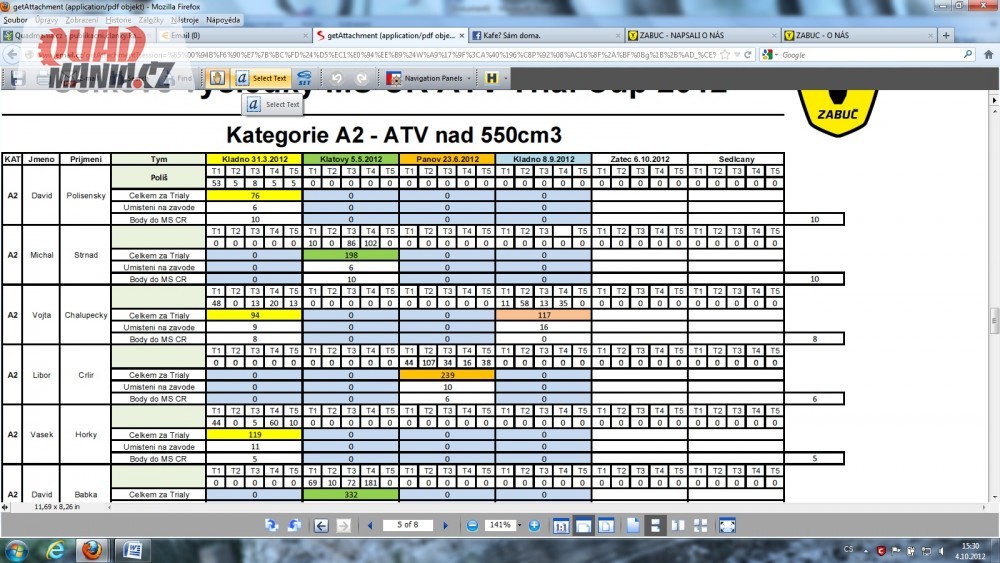This screenshot has height=563, width=1000.
Task: Click the surname cell Chalupecky
Action: coord(85,315)
